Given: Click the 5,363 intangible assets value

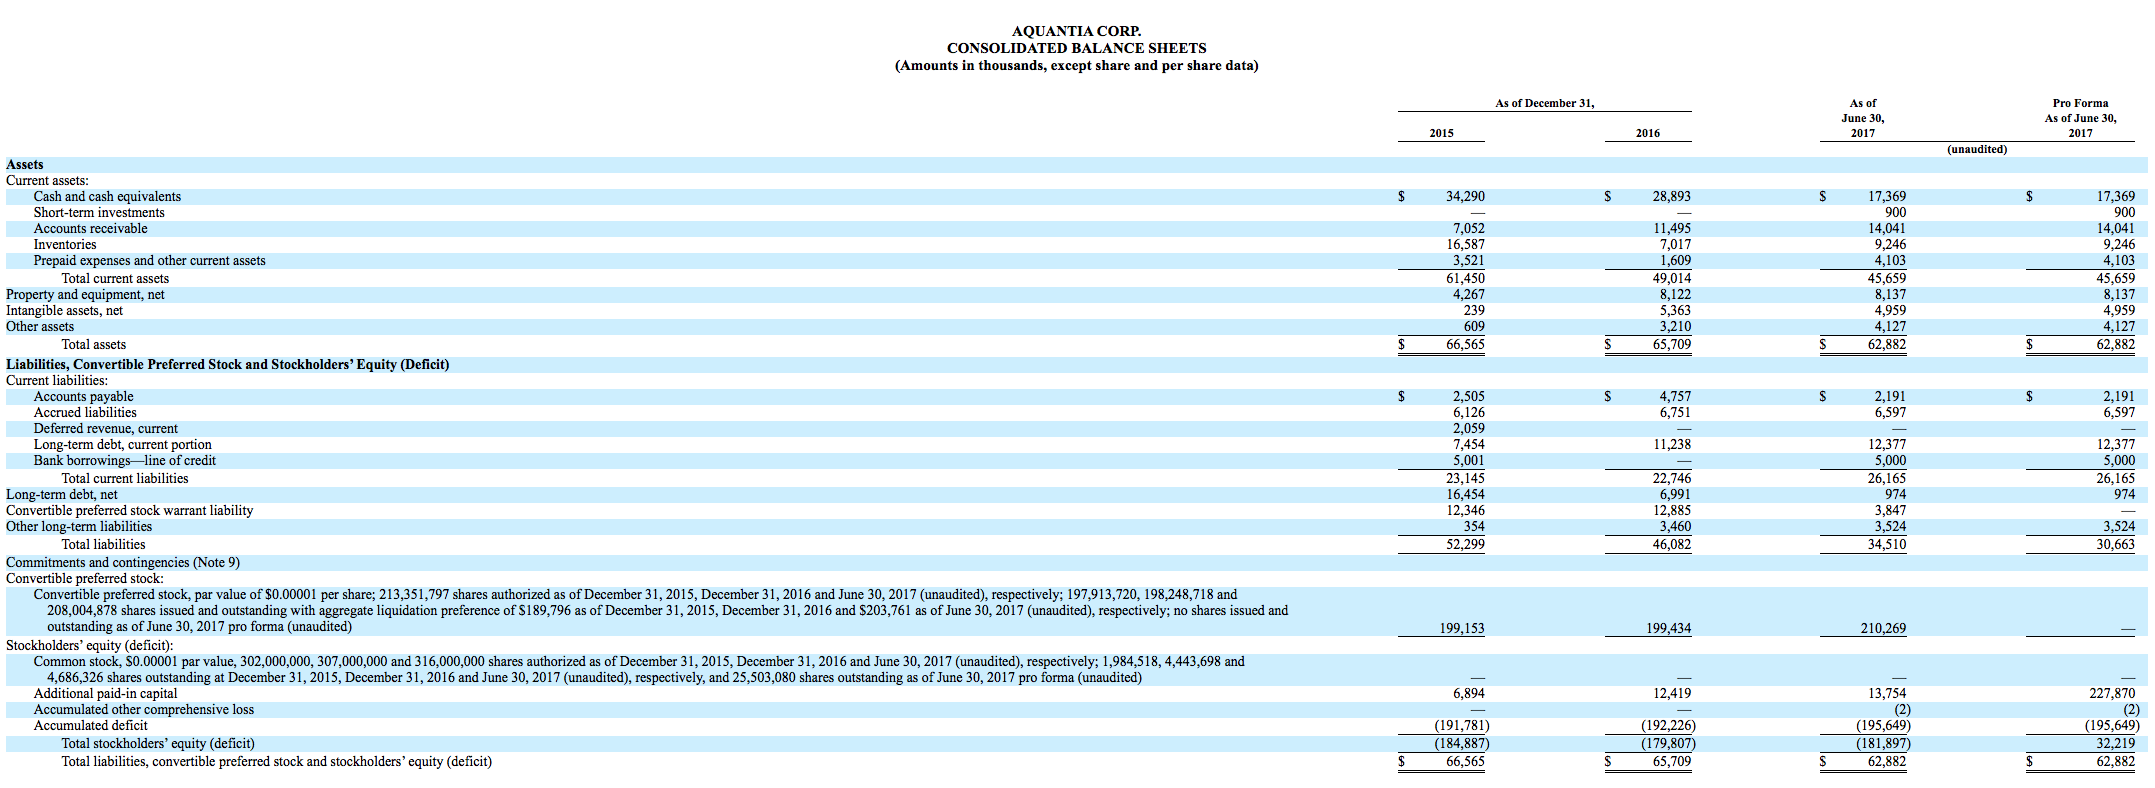Looking at the screenshot, I should tap(1675, 311).
